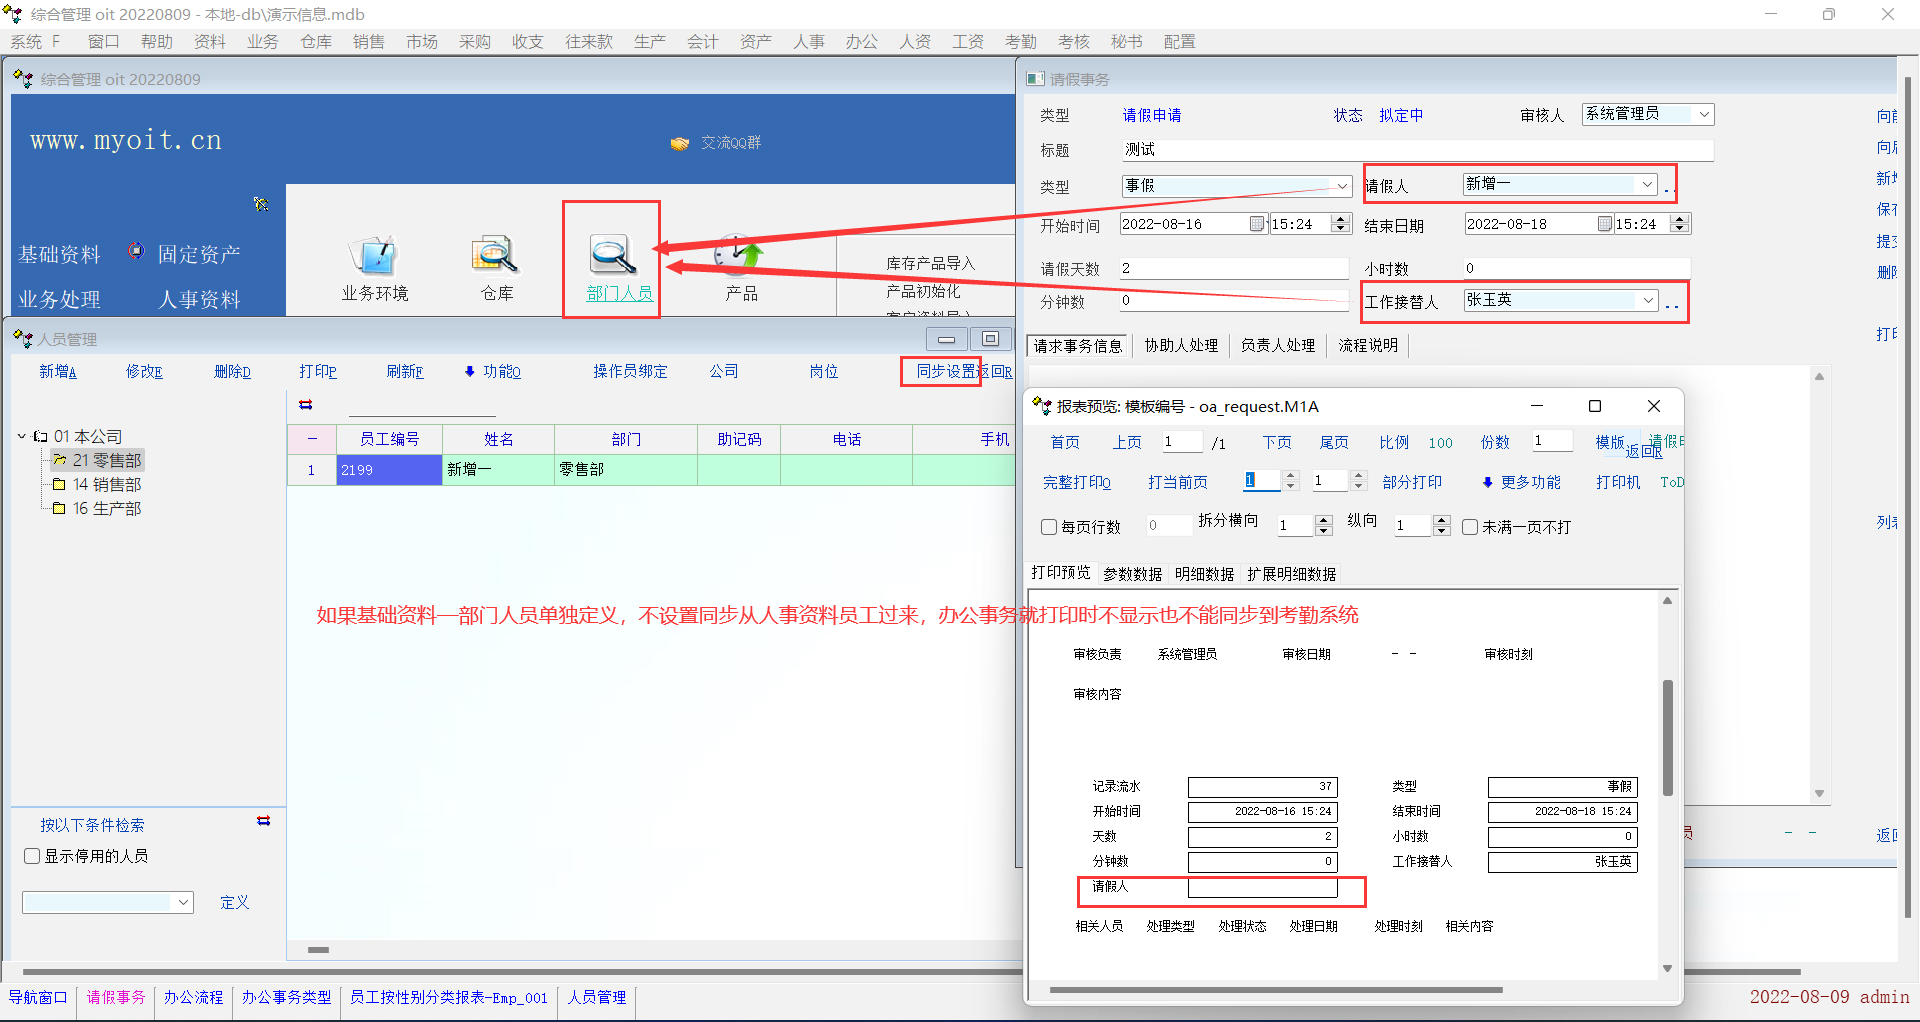
Task: Open the 部门人员 magnifier icon
Action: tap(612, 256)
